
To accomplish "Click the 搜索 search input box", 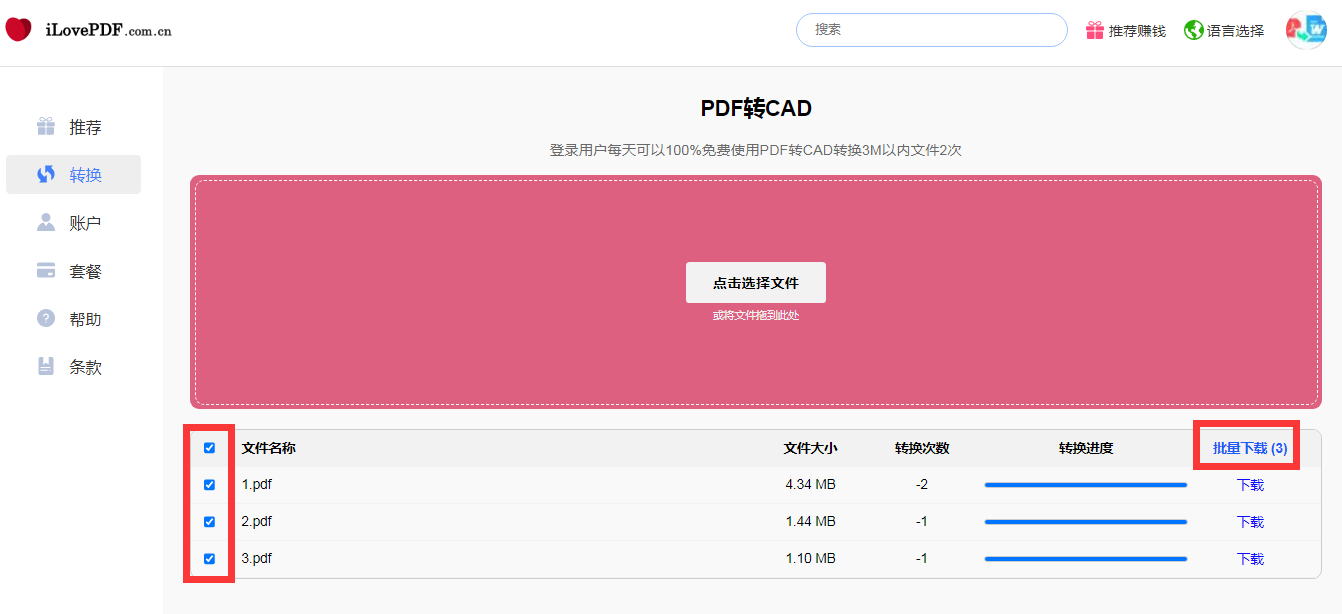I will coord(931,30).
